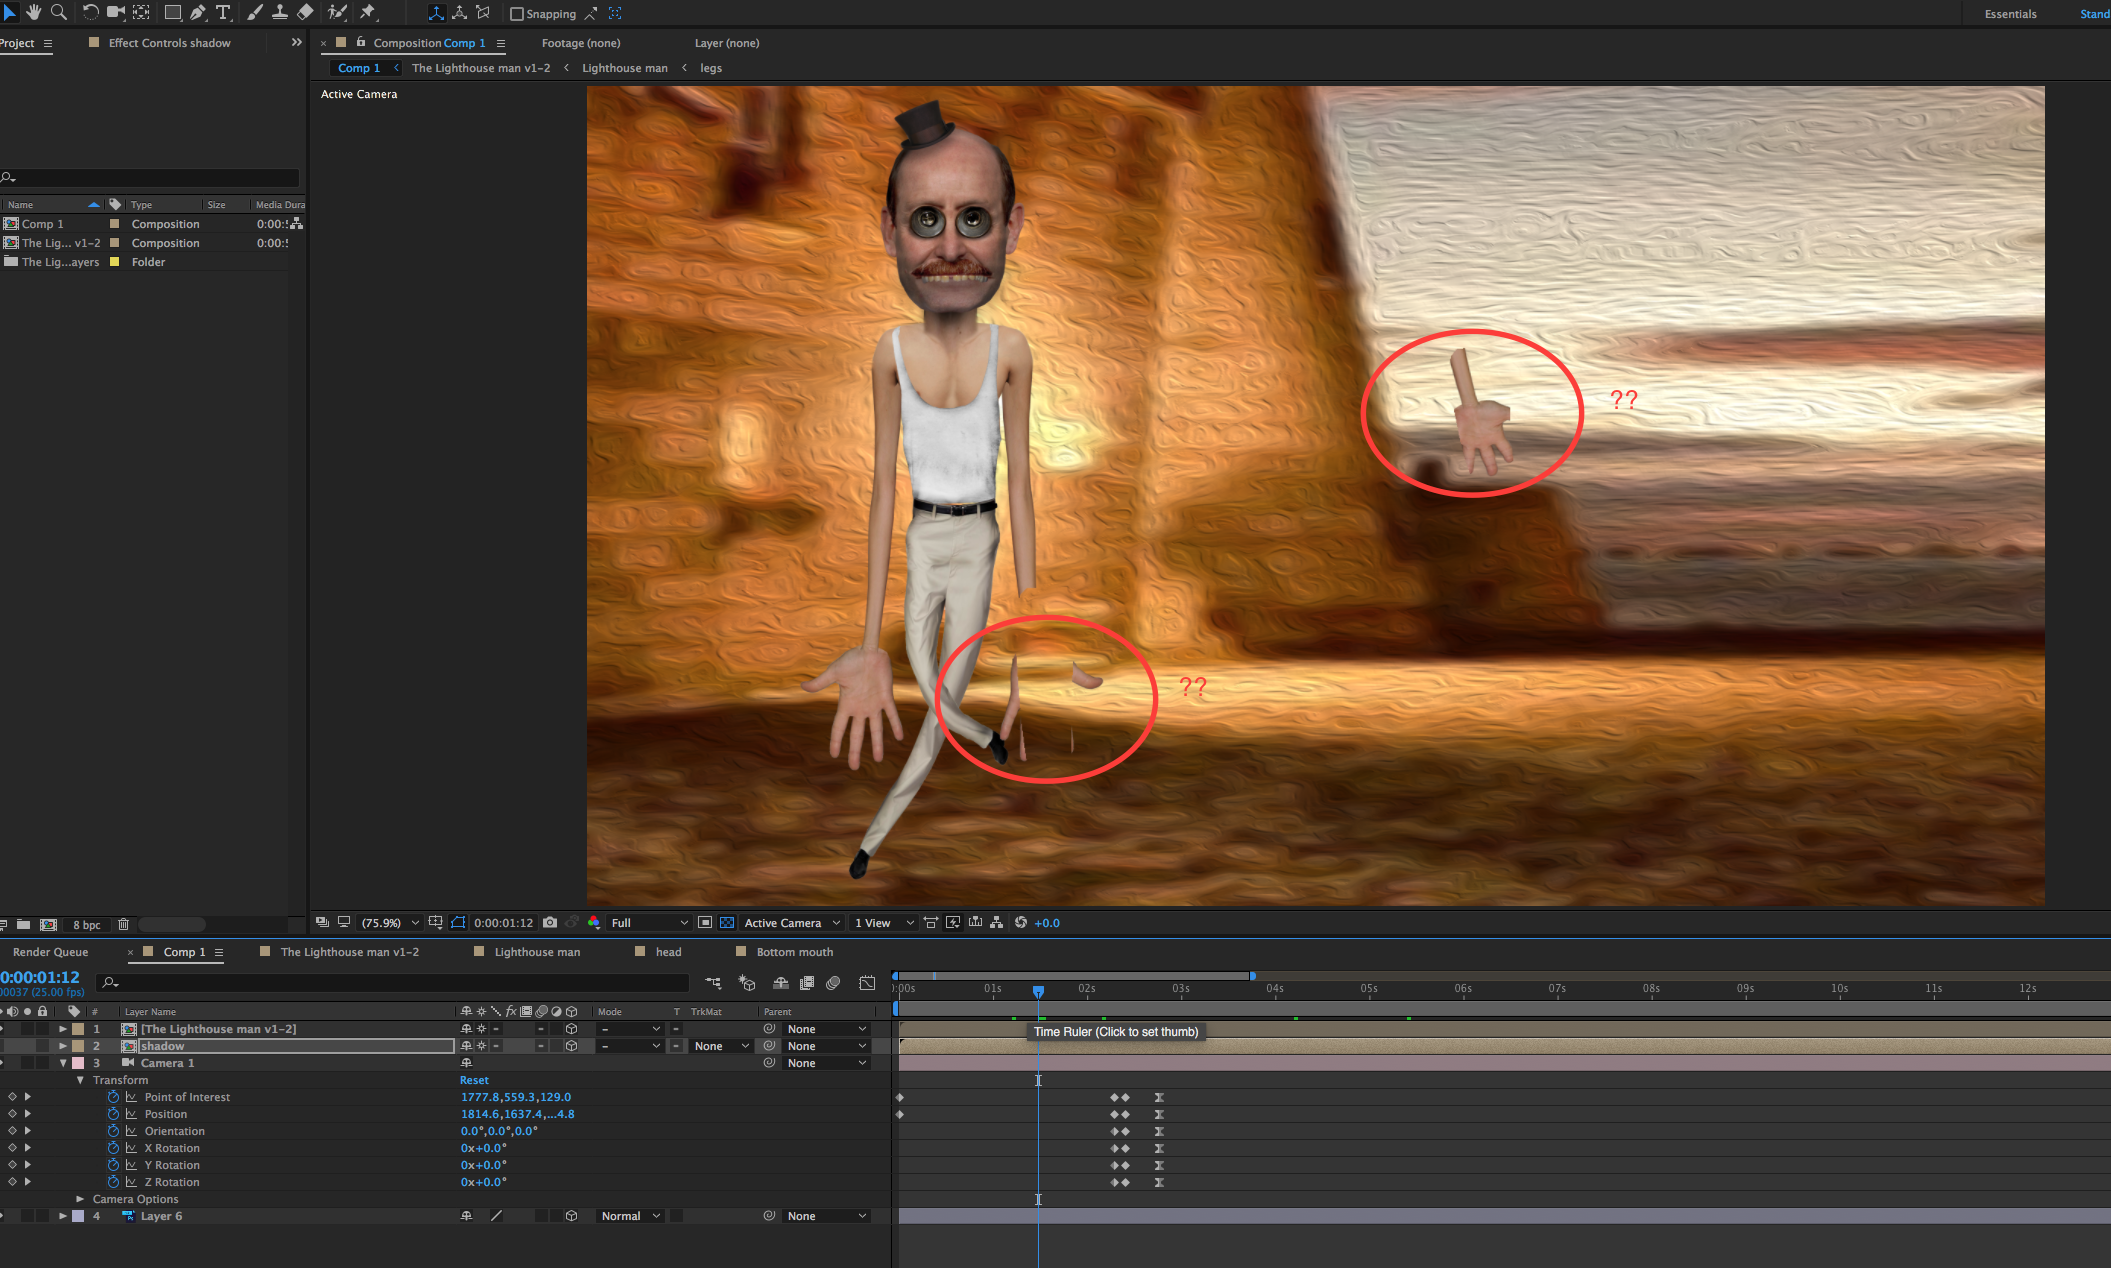Toggle Position property stopwatch
This screenshot has height=1268, width=2111.
pos(113,1114)
